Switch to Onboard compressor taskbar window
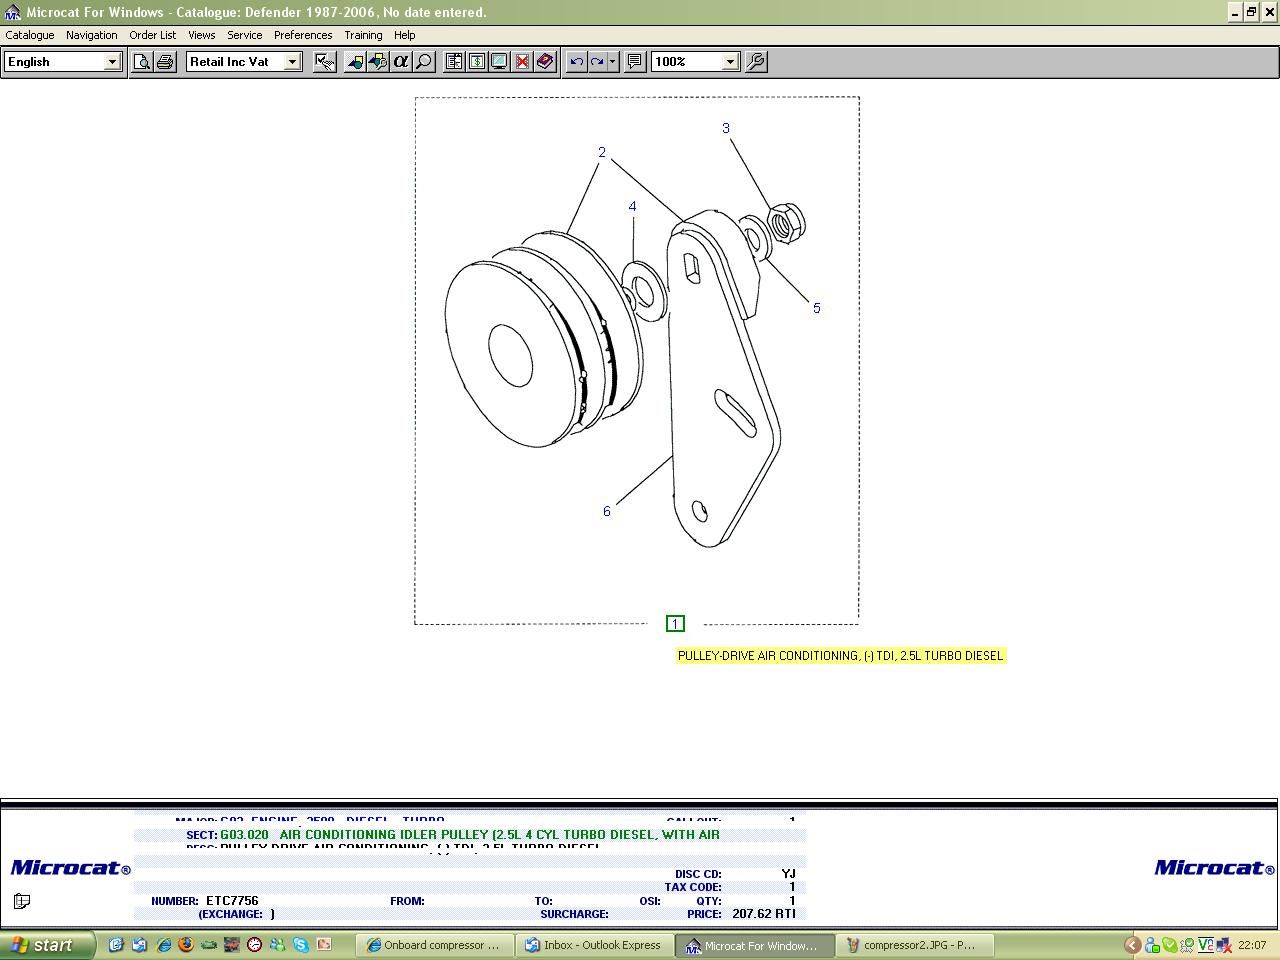 click(434, 945)
